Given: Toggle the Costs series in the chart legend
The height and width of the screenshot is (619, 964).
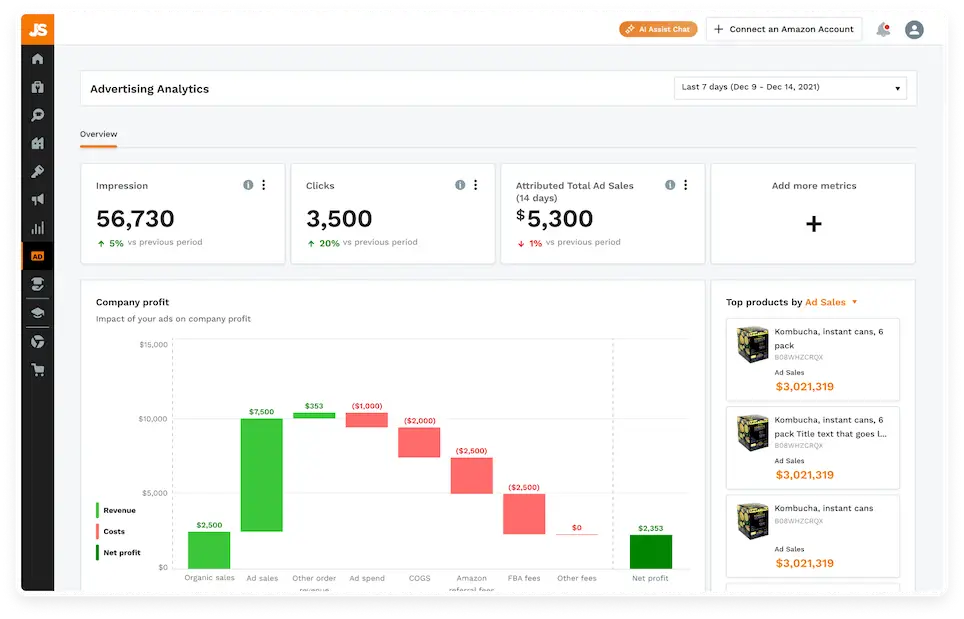Looking at the screenshot, I should coord(112,531).
